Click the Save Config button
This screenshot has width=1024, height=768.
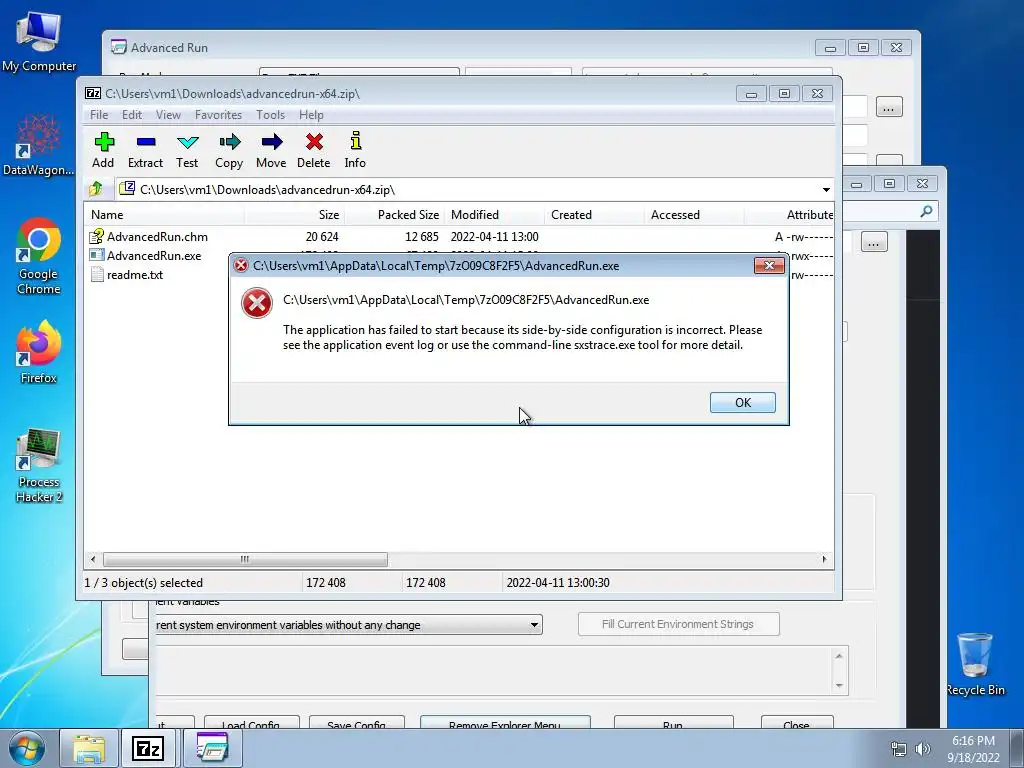(357, 724)
